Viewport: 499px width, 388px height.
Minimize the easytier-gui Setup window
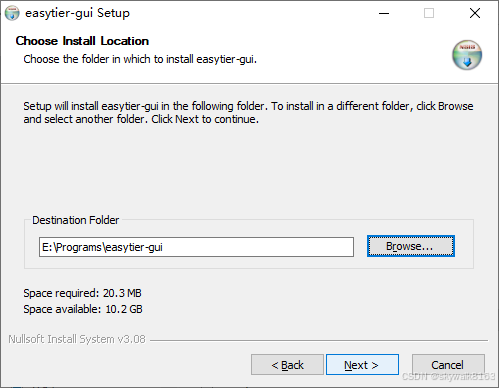pos(384,13)
